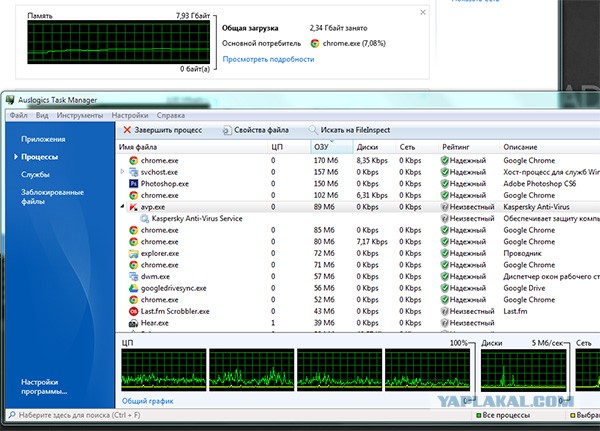
Task: Click the magnifier icon for FileInspect search
Action: (313, 130)
